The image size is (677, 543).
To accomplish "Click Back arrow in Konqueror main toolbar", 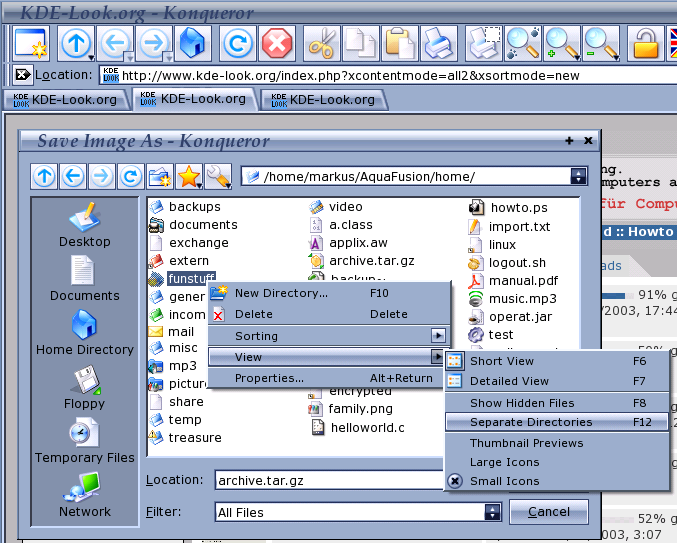I will tap(115, 43).
